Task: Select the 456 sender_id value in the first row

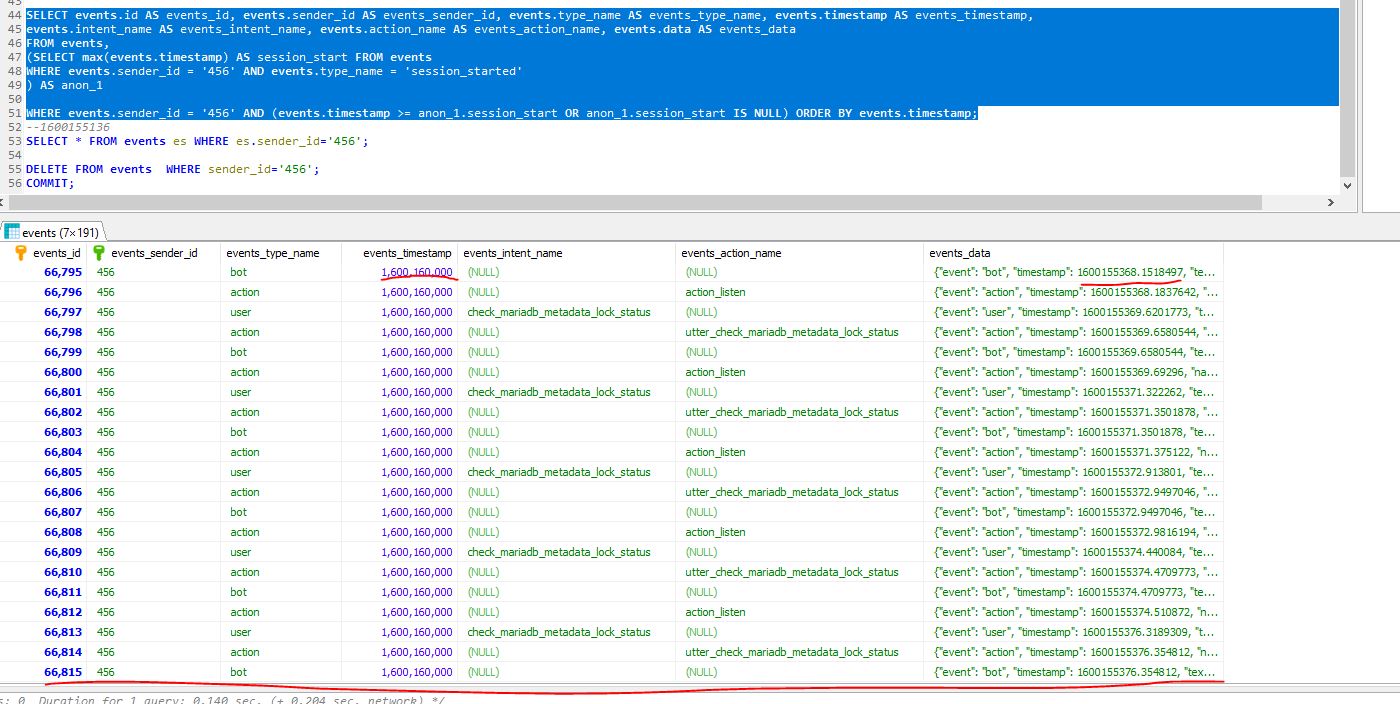Action: [x=105, y=271]
